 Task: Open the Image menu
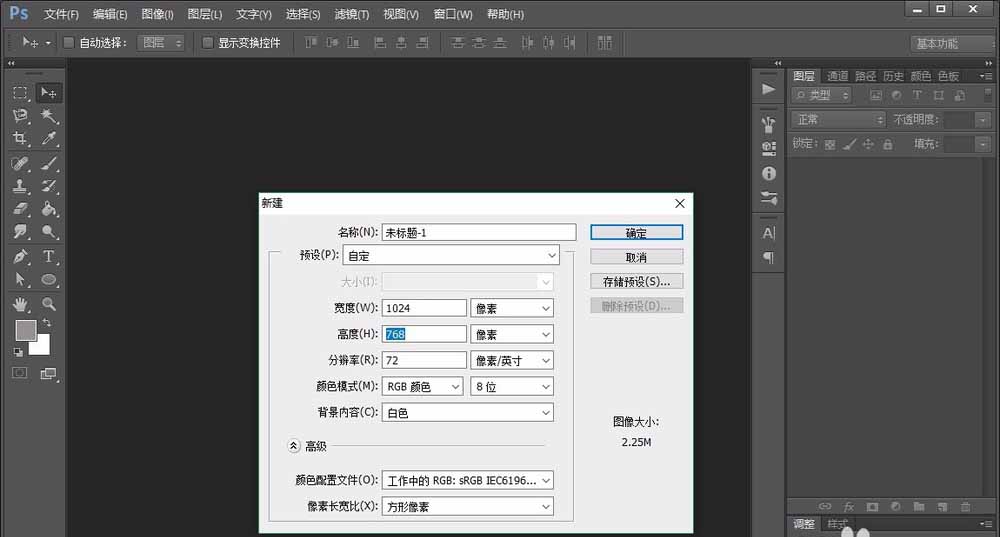[x=157, y=14]
